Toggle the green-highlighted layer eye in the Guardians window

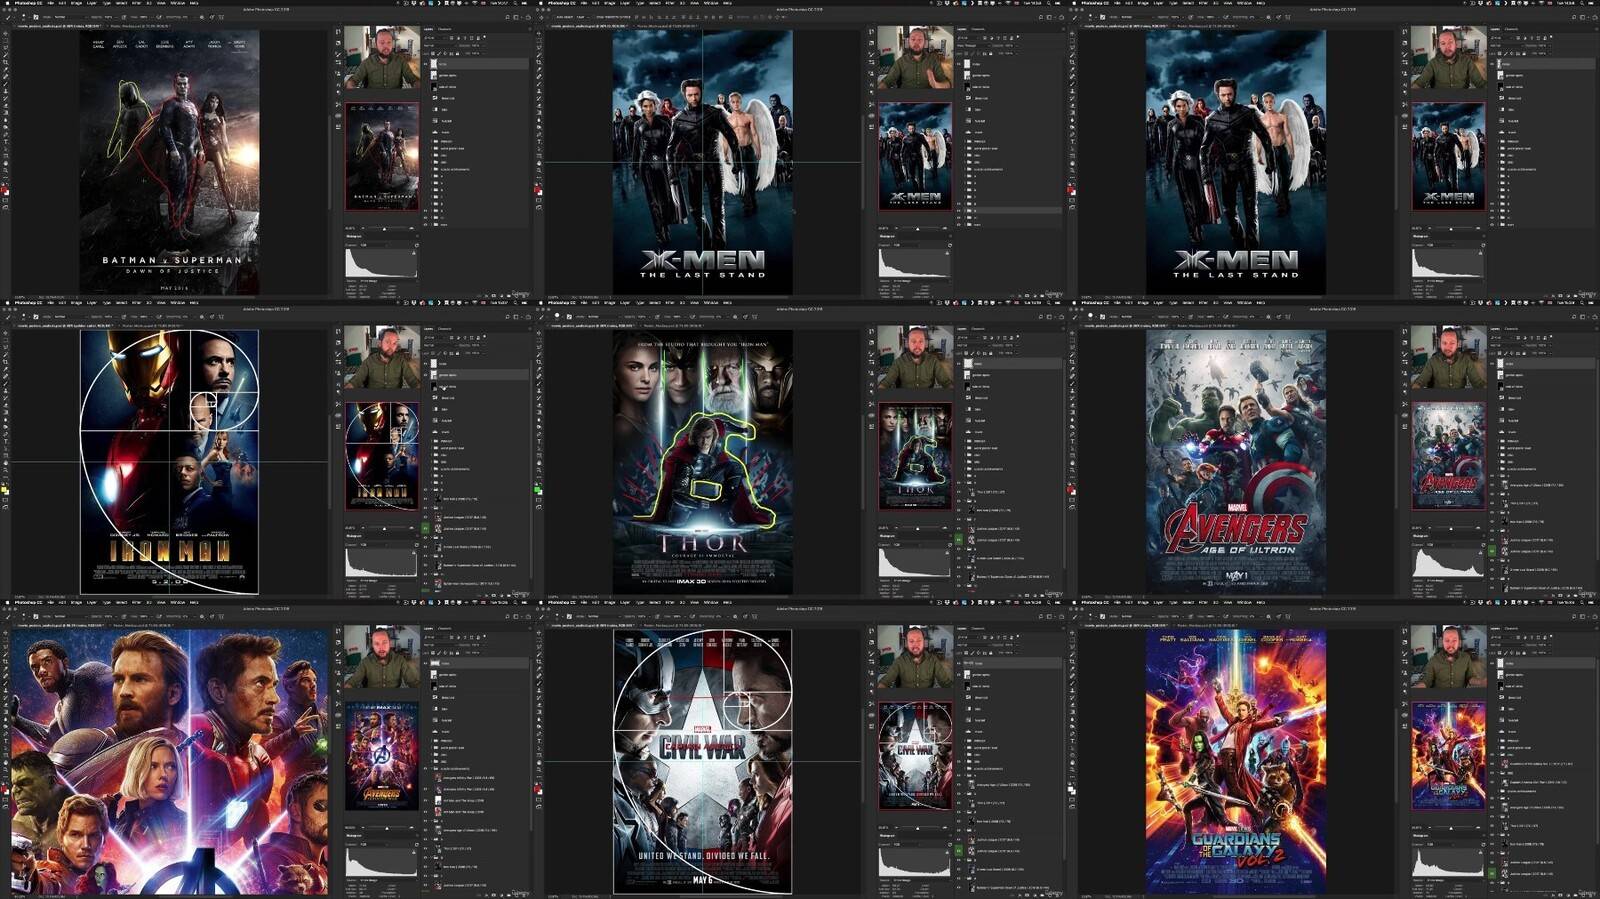pos(1492,873)
